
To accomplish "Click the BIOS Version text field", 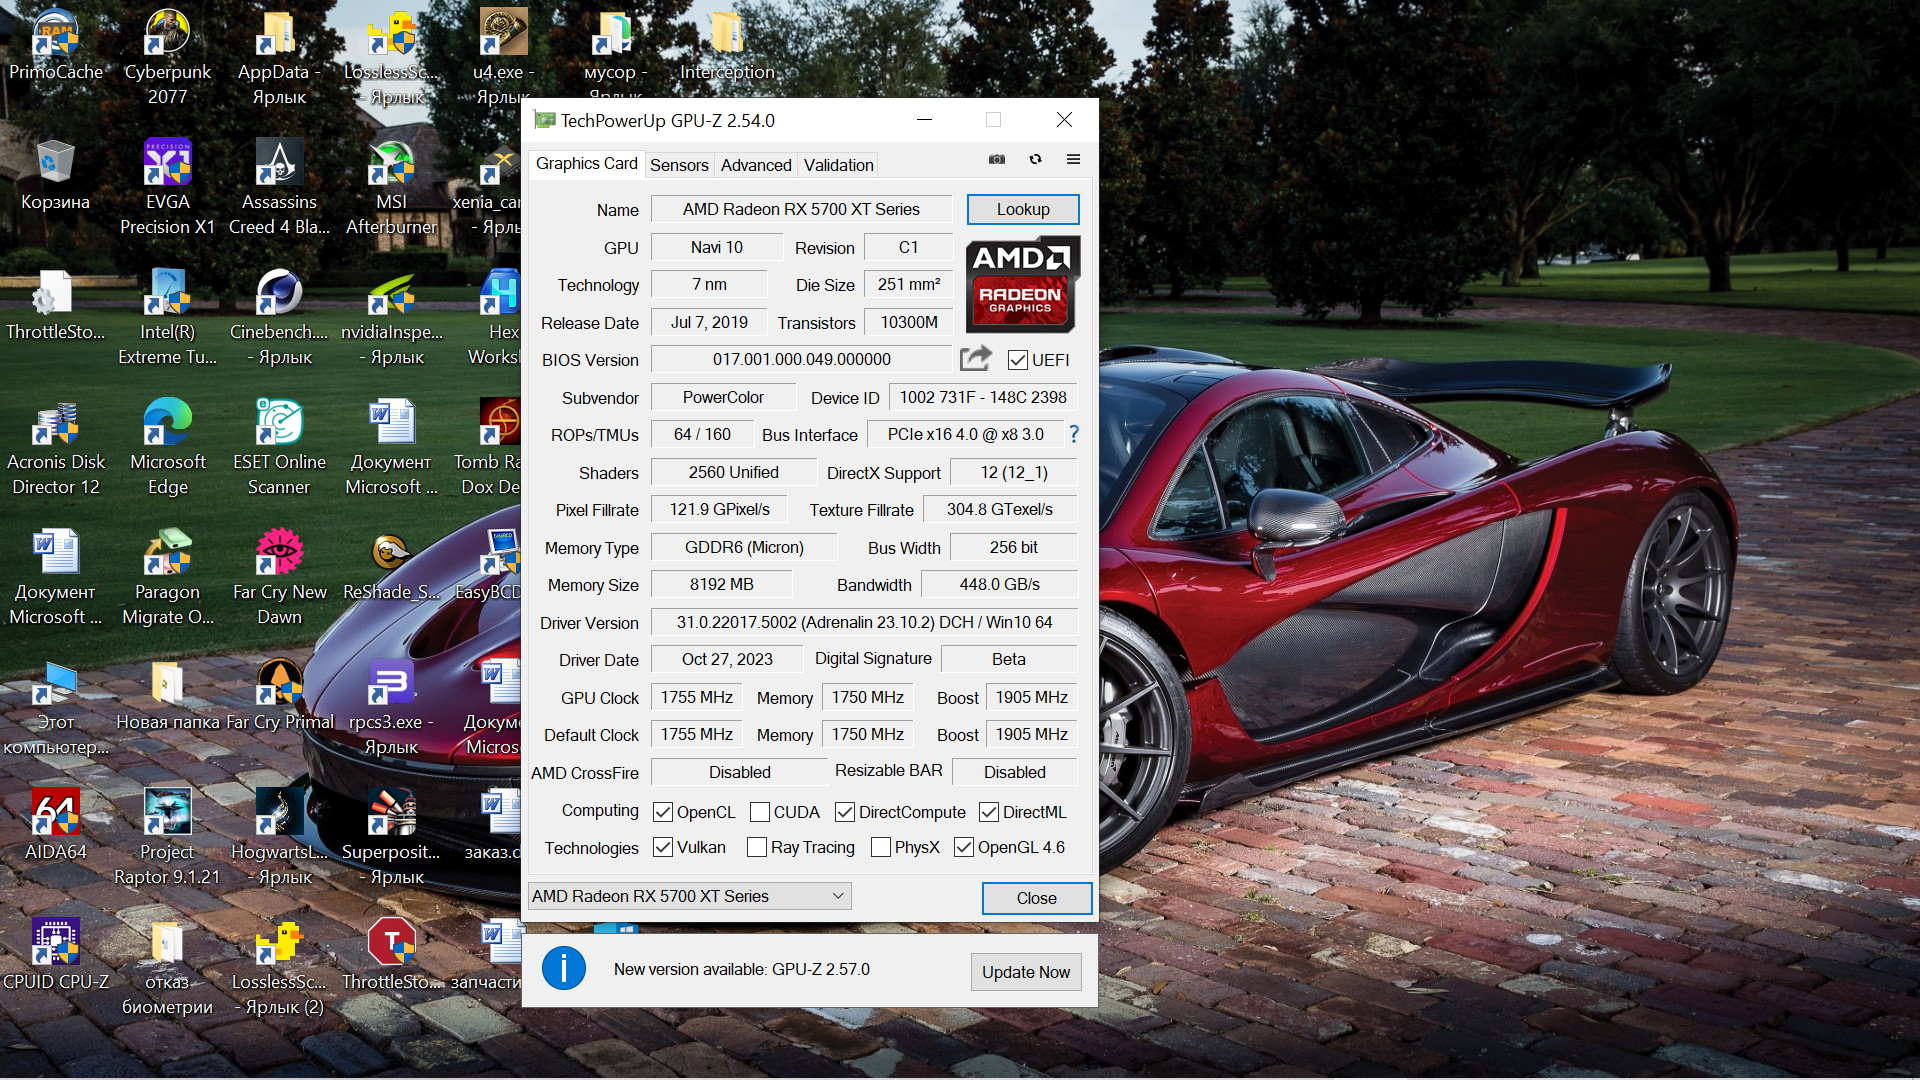I will pos(801,359).
